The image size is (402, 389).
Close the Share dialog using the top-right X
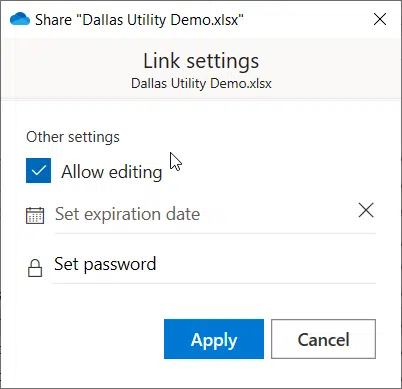380,19
